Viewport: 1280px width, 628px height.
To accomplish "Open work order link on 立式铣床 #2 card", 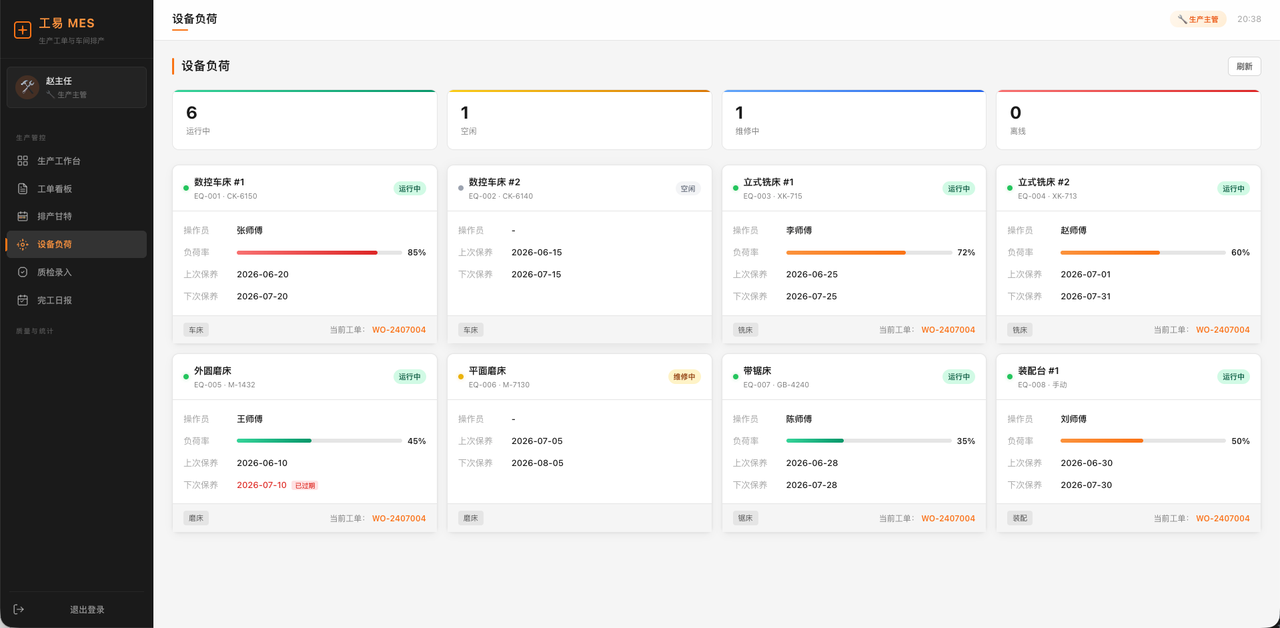I will [1223, 330].
